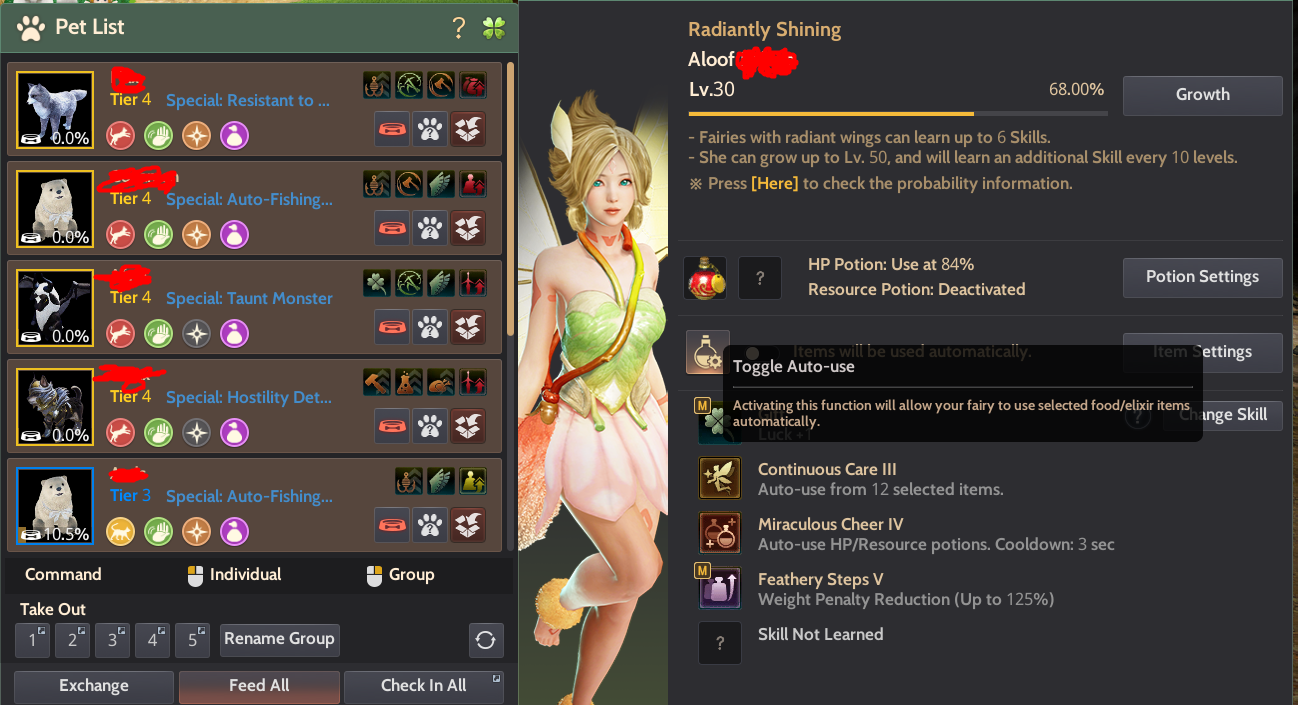This screenshot has width=1298, height=705.
Task: Toggle the red agility mode on first pet
Action: [121, 135]
